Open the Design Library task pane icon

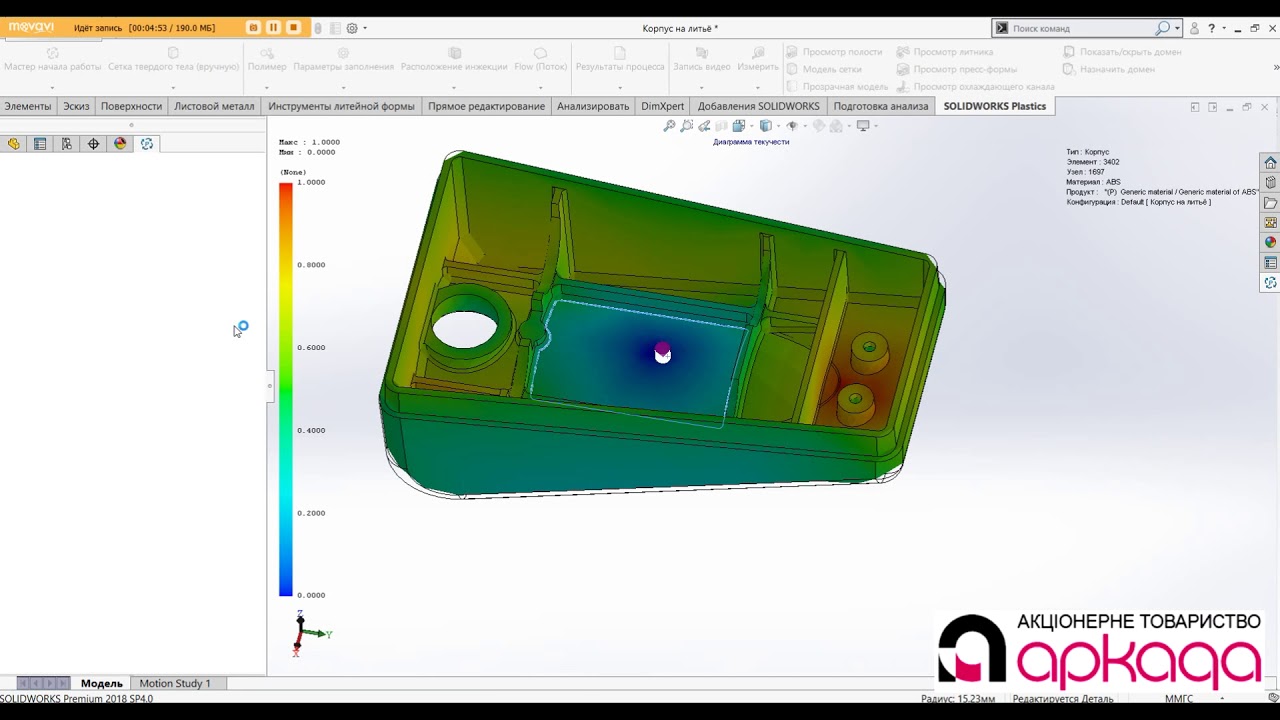coord(1270,183)
